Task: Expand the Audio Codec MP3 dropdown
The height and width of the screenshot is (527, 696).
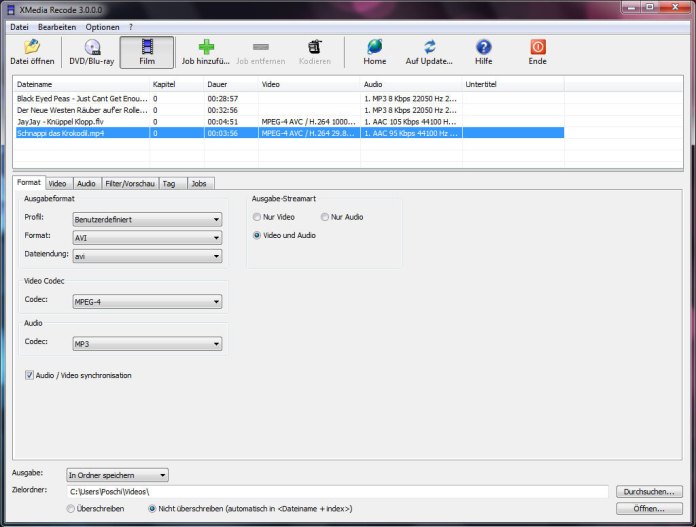Action: 147,344
